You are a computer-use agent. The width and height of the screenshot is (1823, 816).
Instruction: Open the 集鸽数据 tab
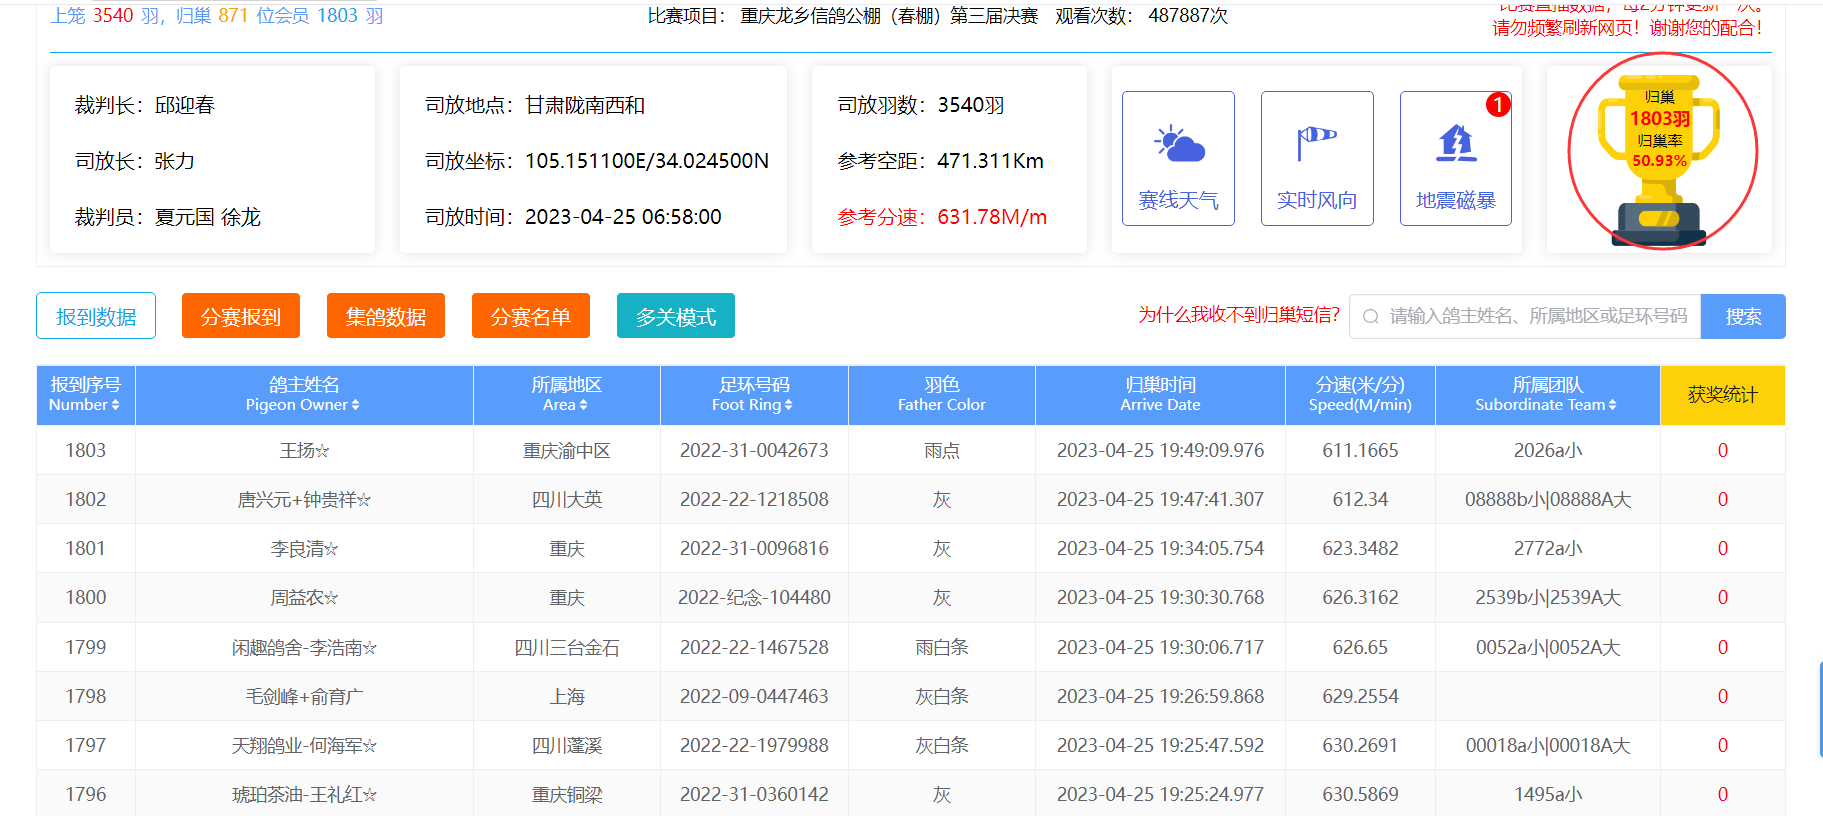point(386,316)
